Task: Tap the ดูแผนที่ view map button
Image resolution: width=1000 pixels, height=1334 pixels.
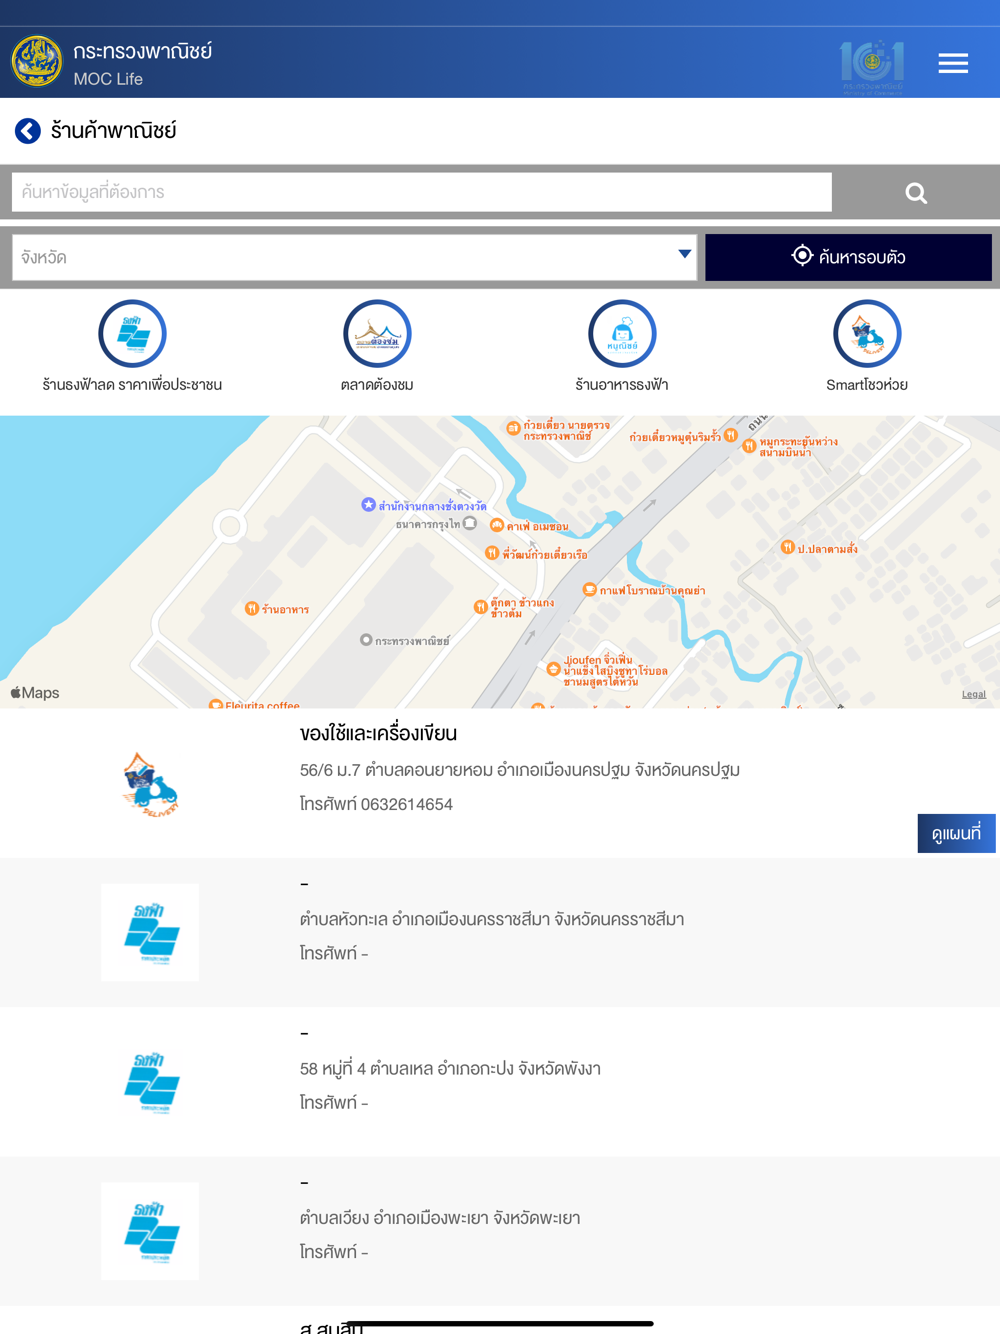Action: [x=956, y=833]
